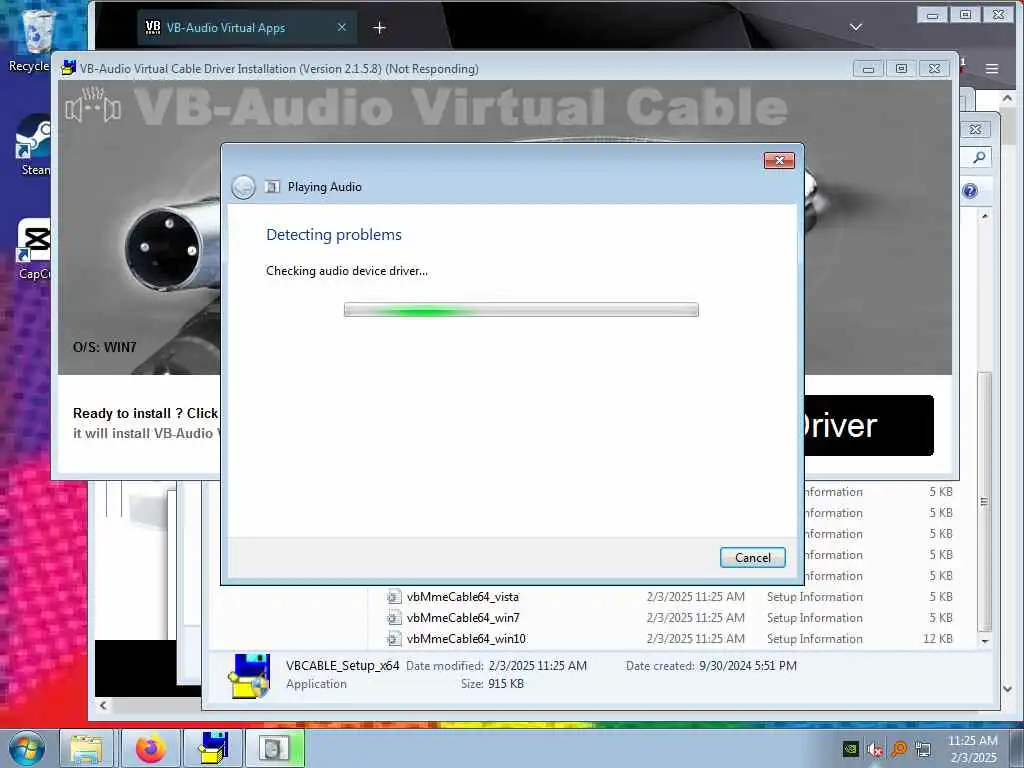Open the Windows Start menu
Viewport: 1024px width, 768px height.
[x=27, y=748]
